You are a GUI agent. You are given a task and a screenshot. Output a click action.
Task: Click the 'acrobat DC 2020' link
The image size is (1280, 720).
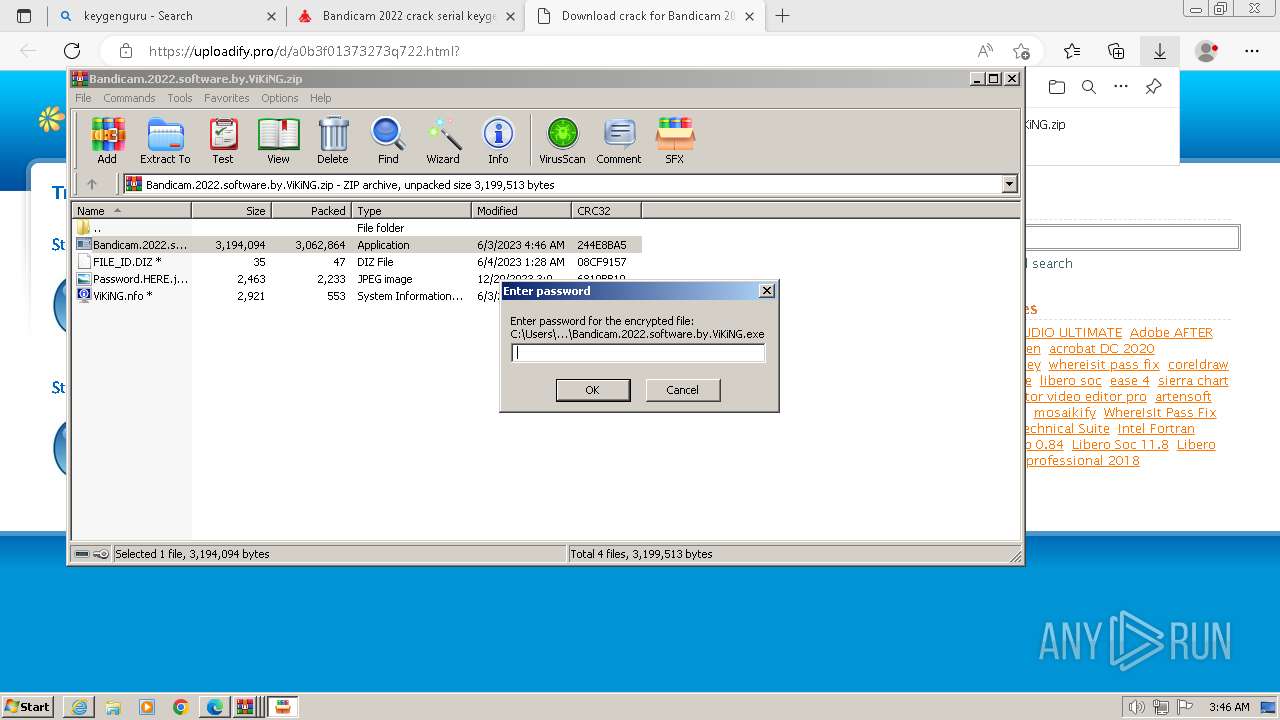point(1101,349)
